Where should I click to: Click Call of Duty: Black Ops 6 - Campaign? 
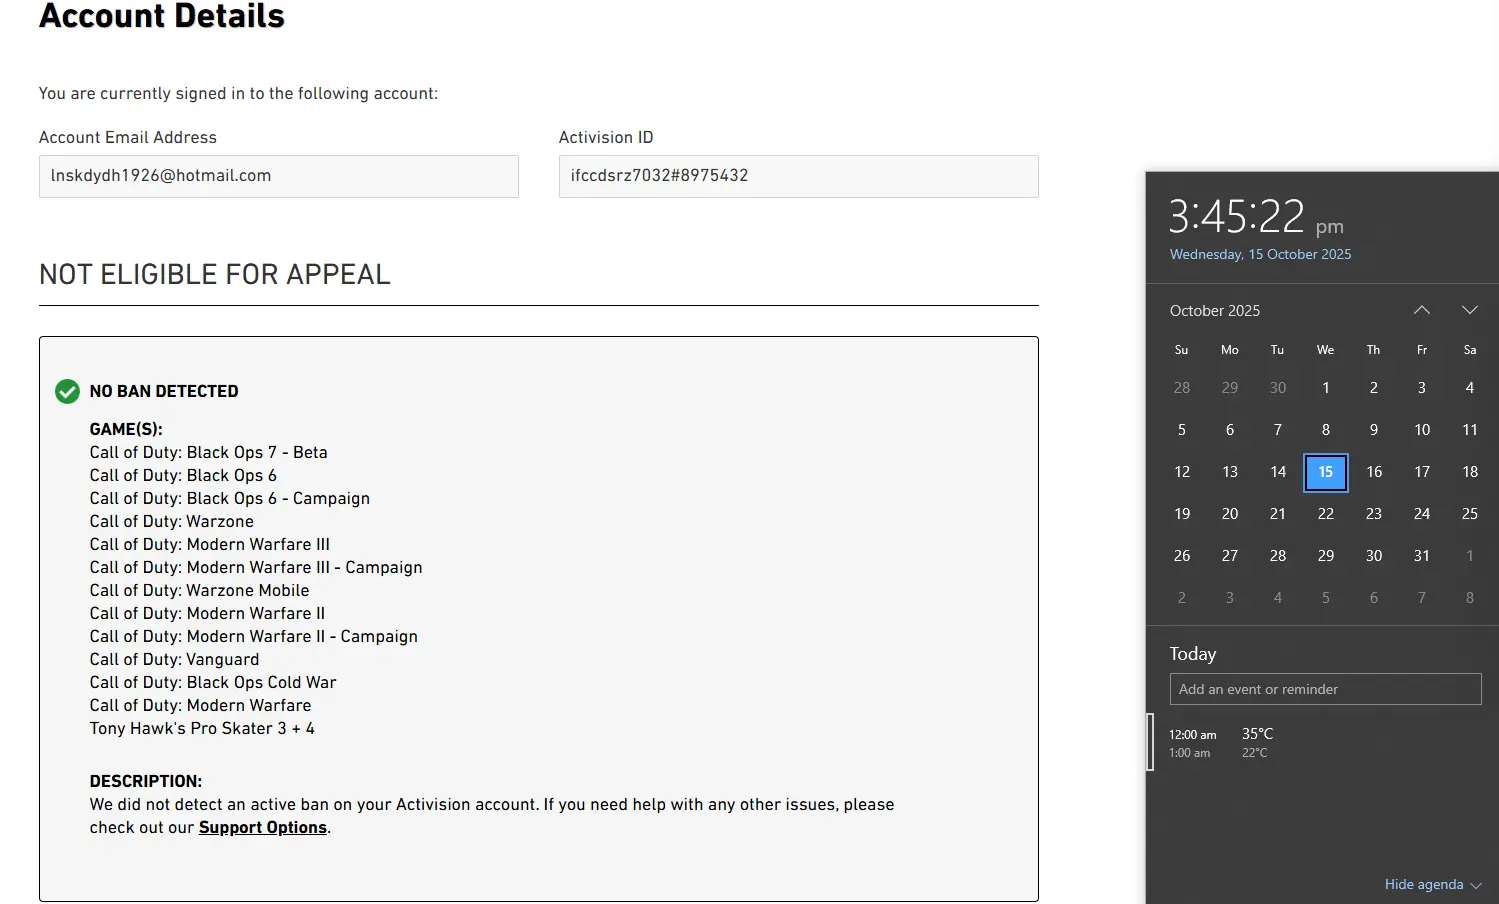coord(230,498)
